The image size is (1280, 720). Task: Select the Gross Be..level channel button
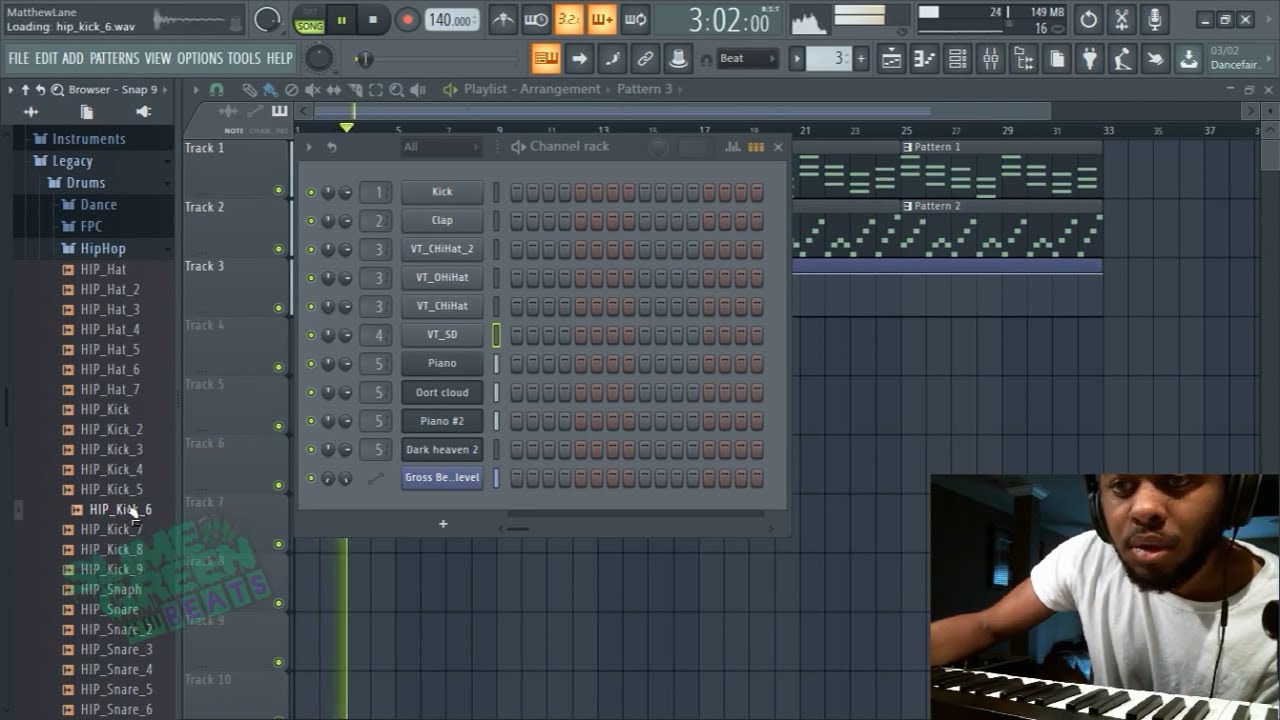(x=442, y=478)
